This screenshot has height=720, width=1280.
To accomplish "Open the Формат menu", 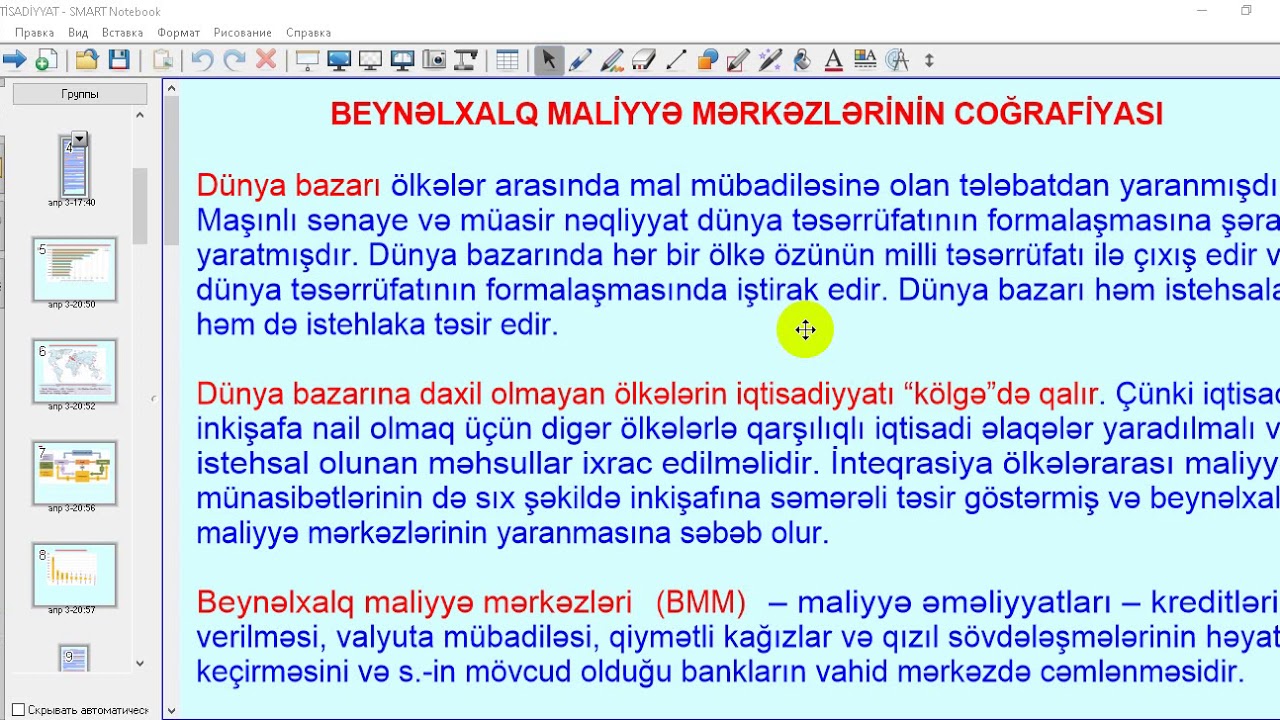I will pos(179,33).
